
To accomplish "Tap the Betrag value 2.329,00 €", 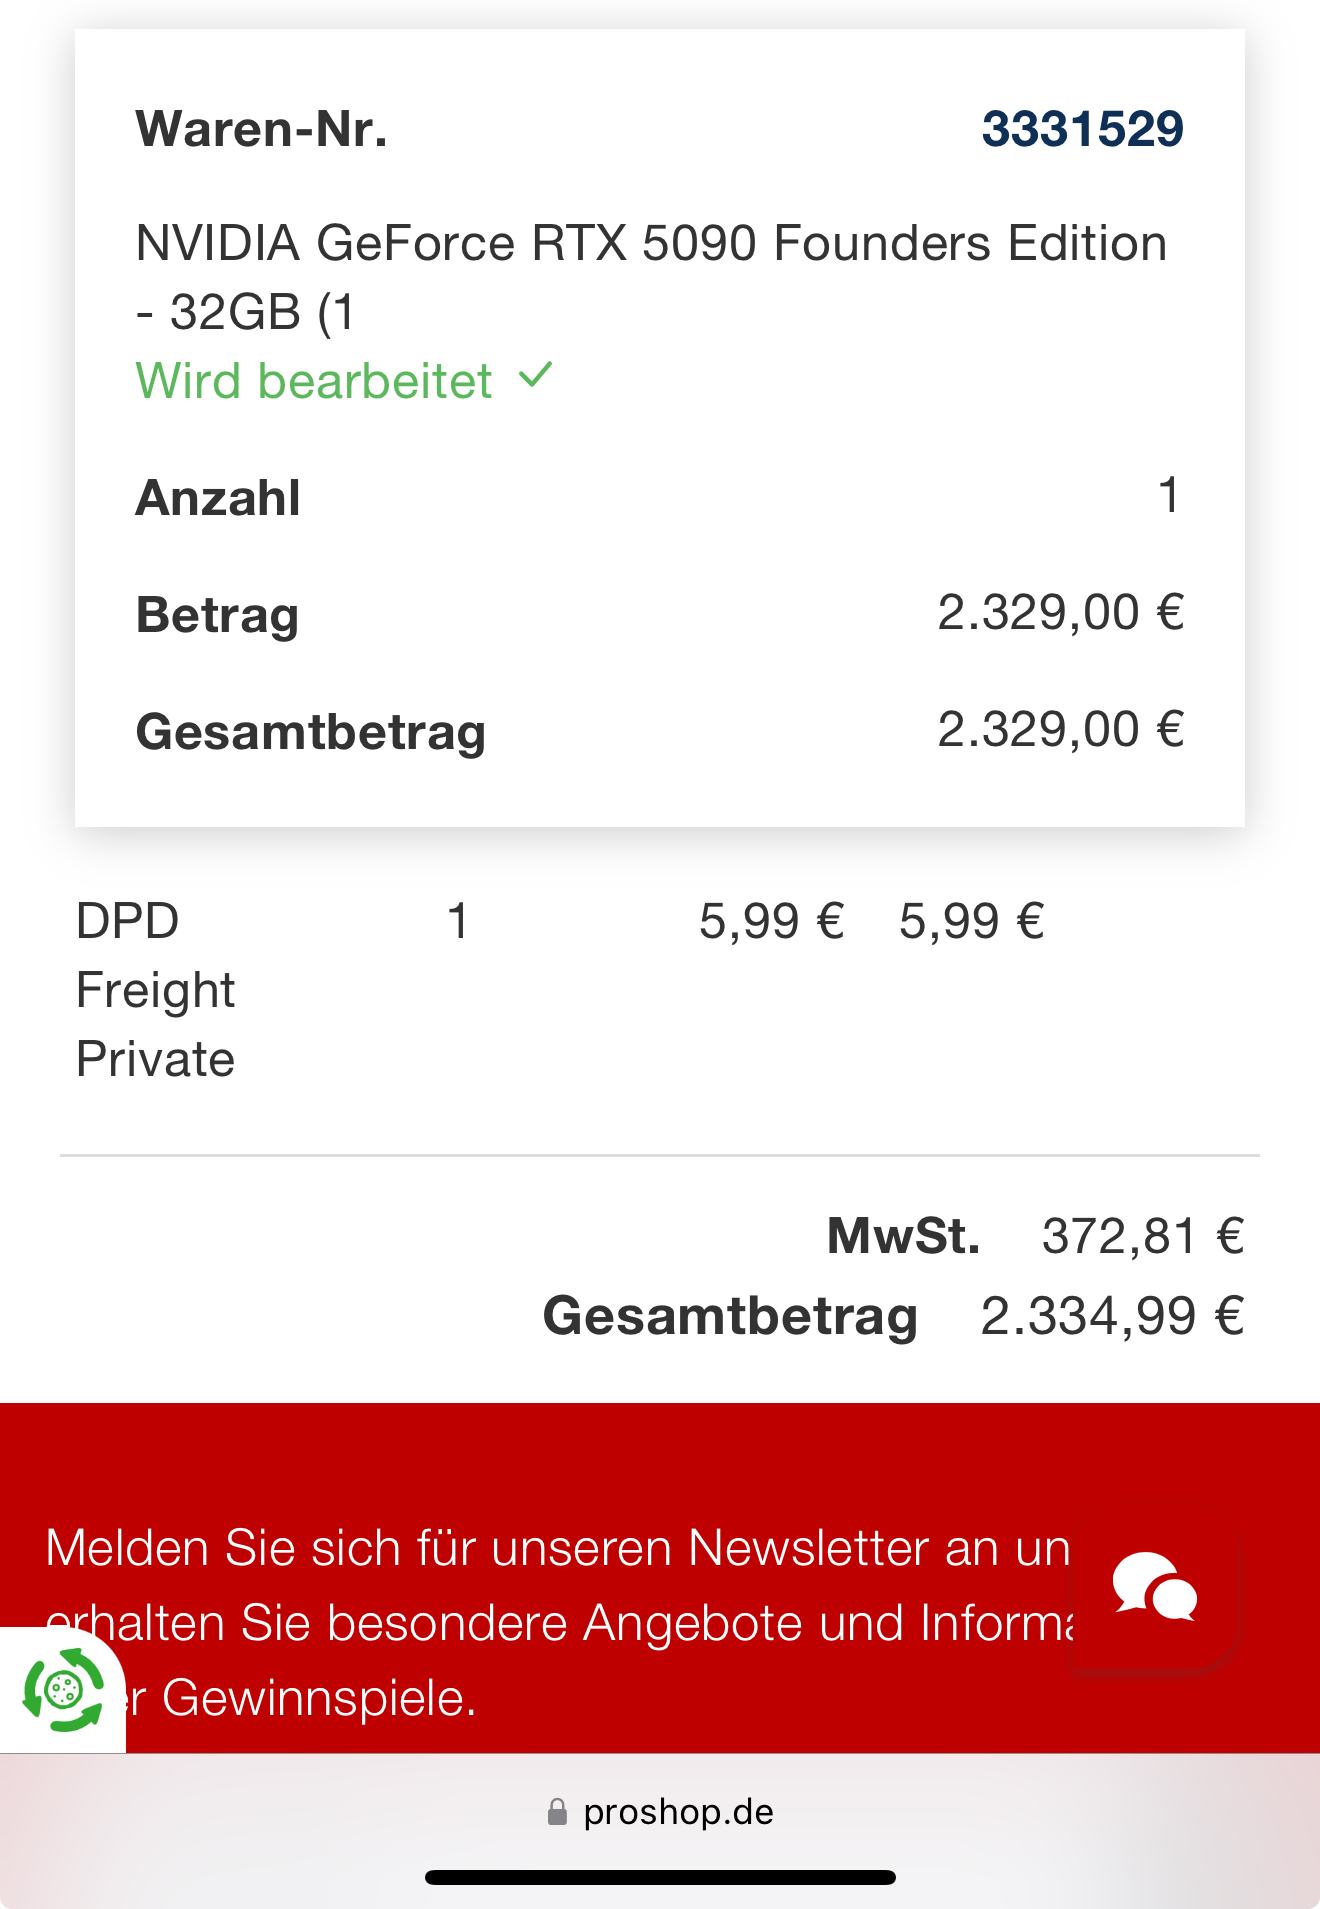I will tap(1060, 613).
